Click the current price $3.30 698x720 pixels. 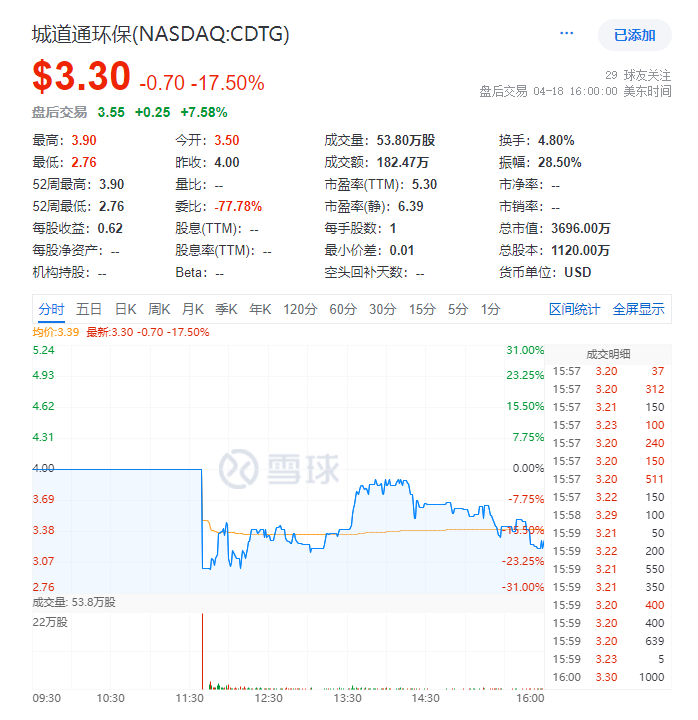[81, 76]
